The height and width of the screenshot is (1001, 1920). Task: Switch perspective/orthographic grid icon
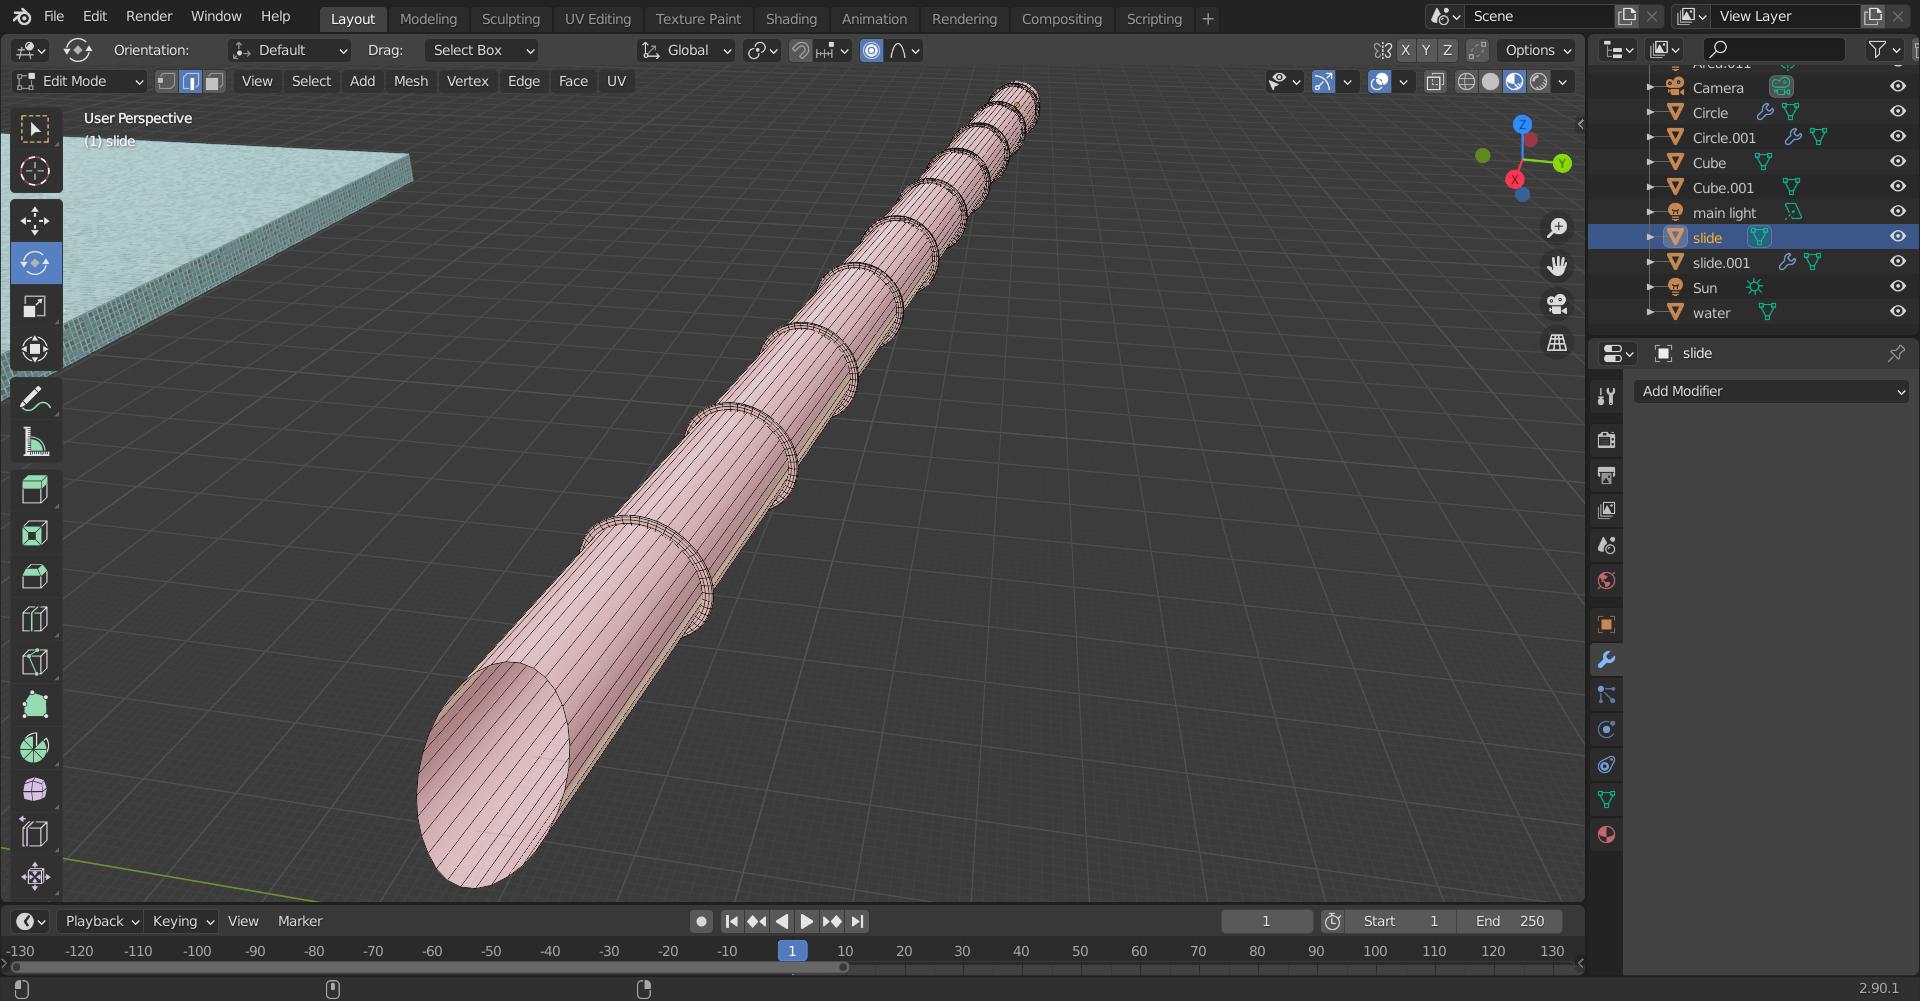[x=1557, y=342]
